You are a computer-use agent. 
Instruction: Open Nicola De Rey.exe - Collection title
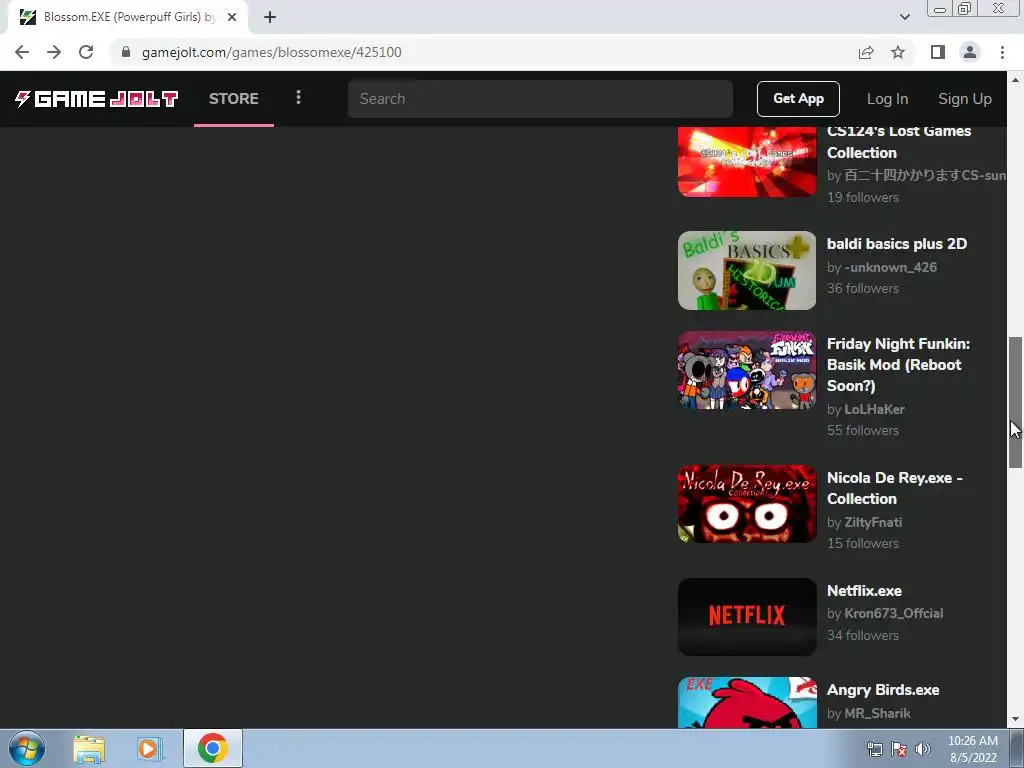point(895,488)
